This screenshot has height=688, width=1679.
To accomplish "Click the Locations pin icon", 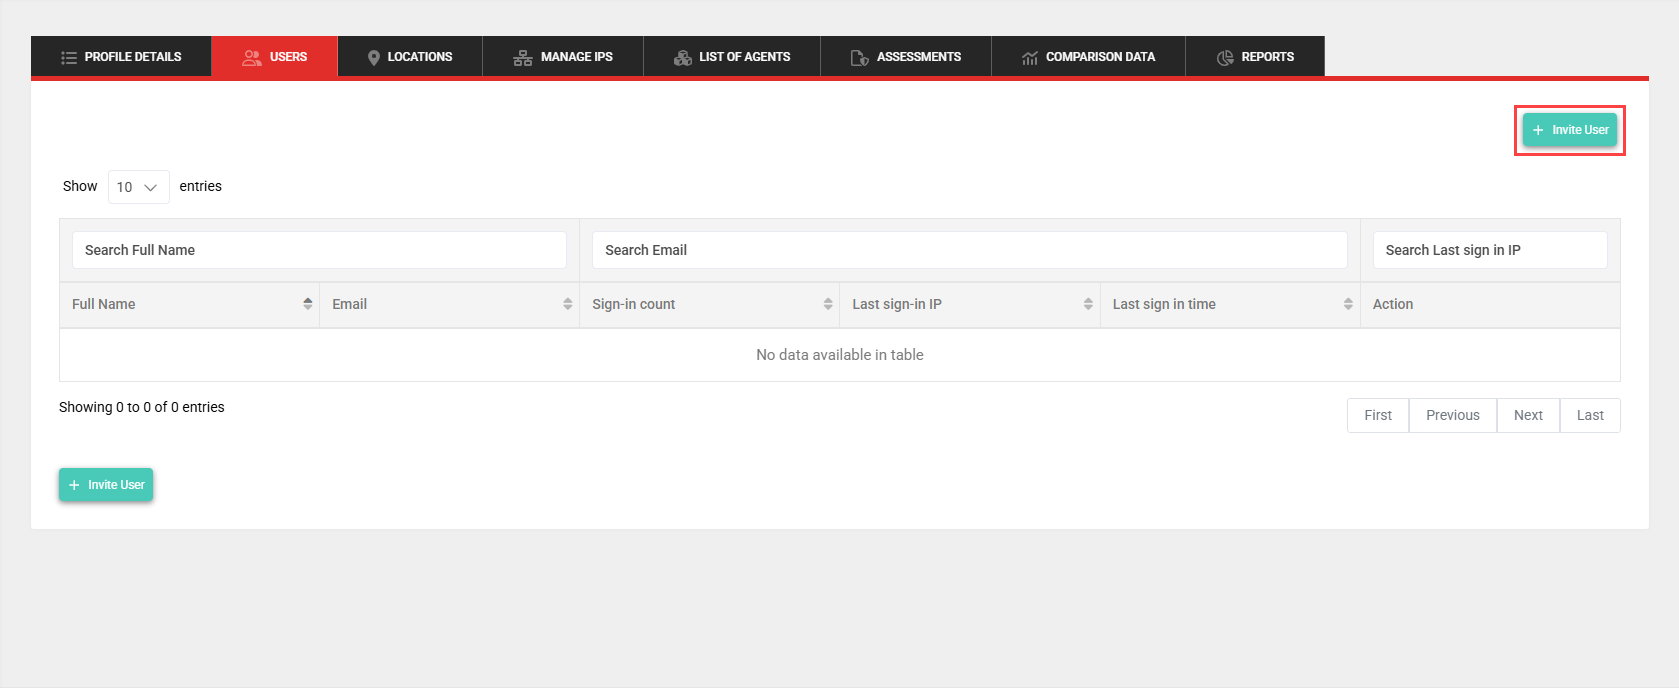I will click(374, 57).
